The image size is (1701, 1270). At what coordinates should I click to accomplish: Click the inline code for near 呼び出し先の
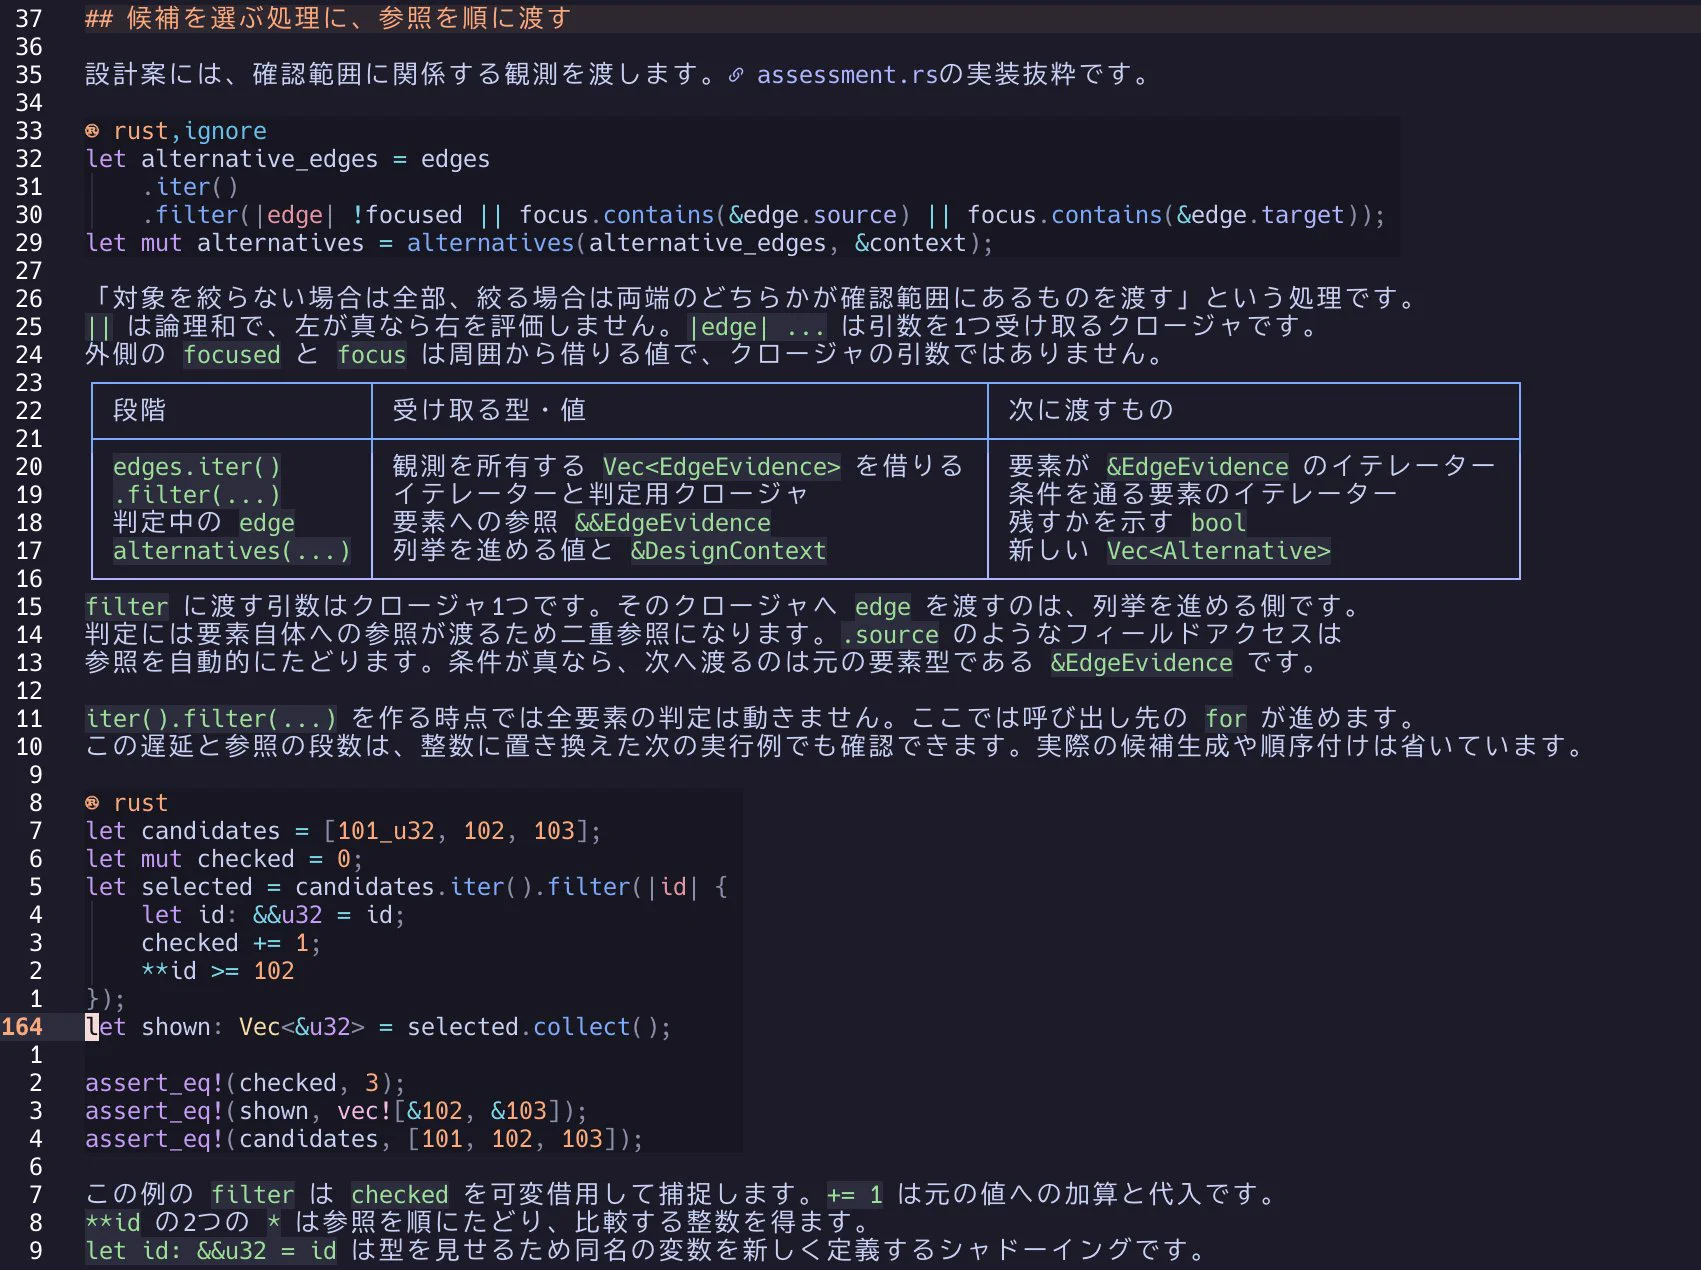(x=1226, y=719)
